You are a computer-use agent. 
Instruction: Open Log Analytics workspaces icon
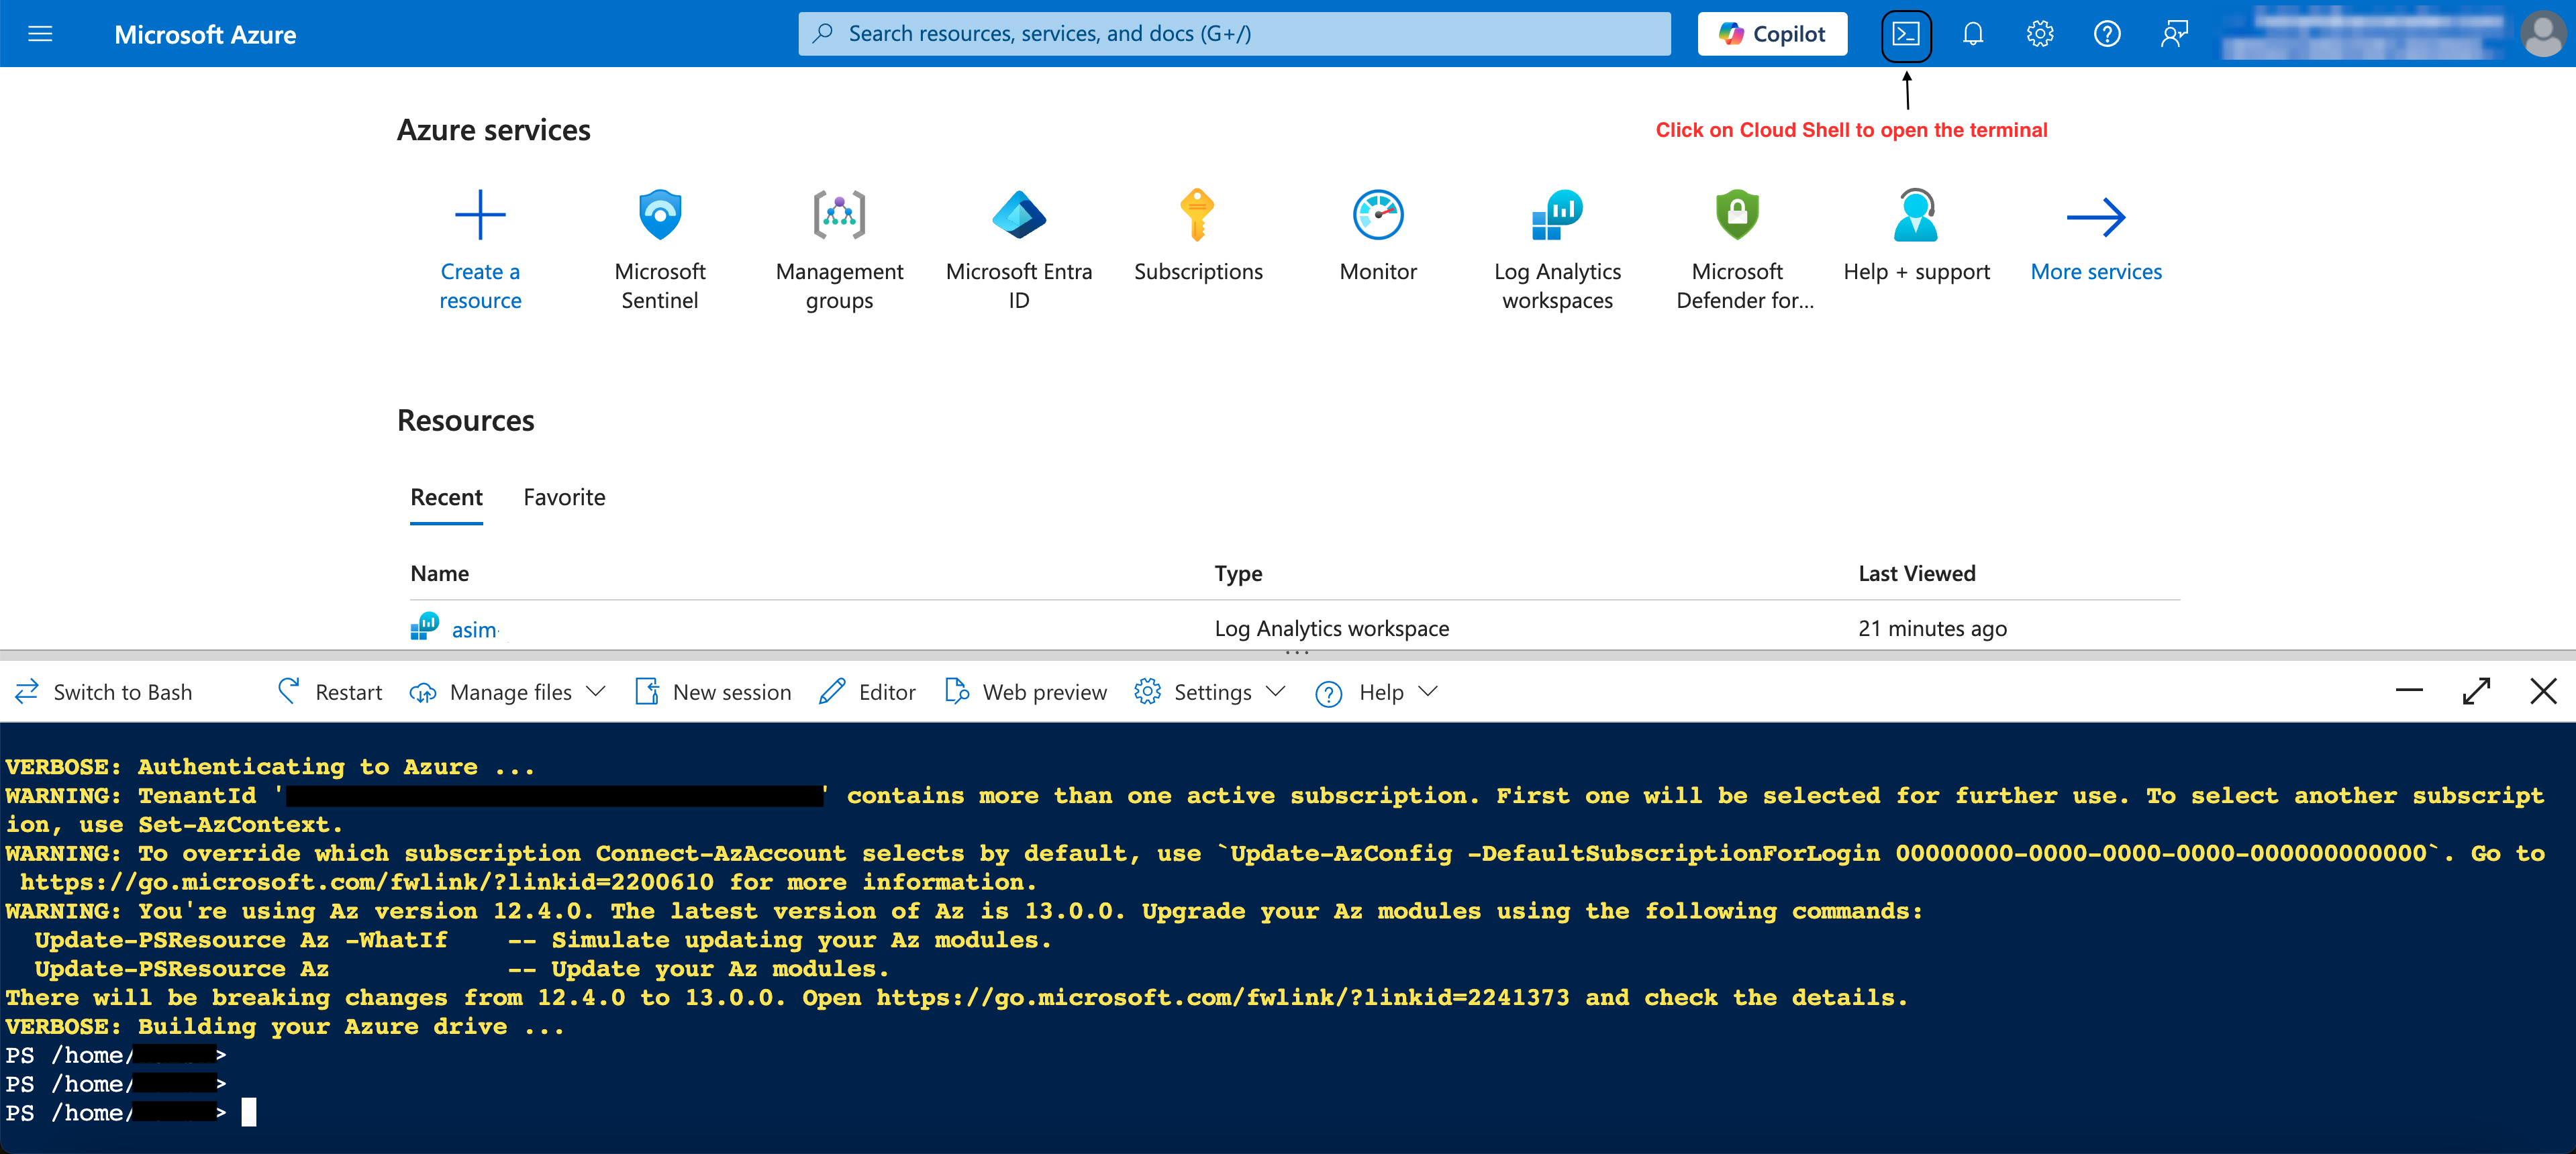pos(1557,214)
